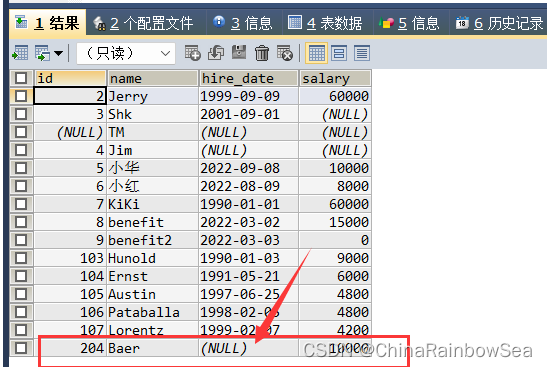The image size is (547, 367).
Task: Click the name column header
Action: [152, 78]
